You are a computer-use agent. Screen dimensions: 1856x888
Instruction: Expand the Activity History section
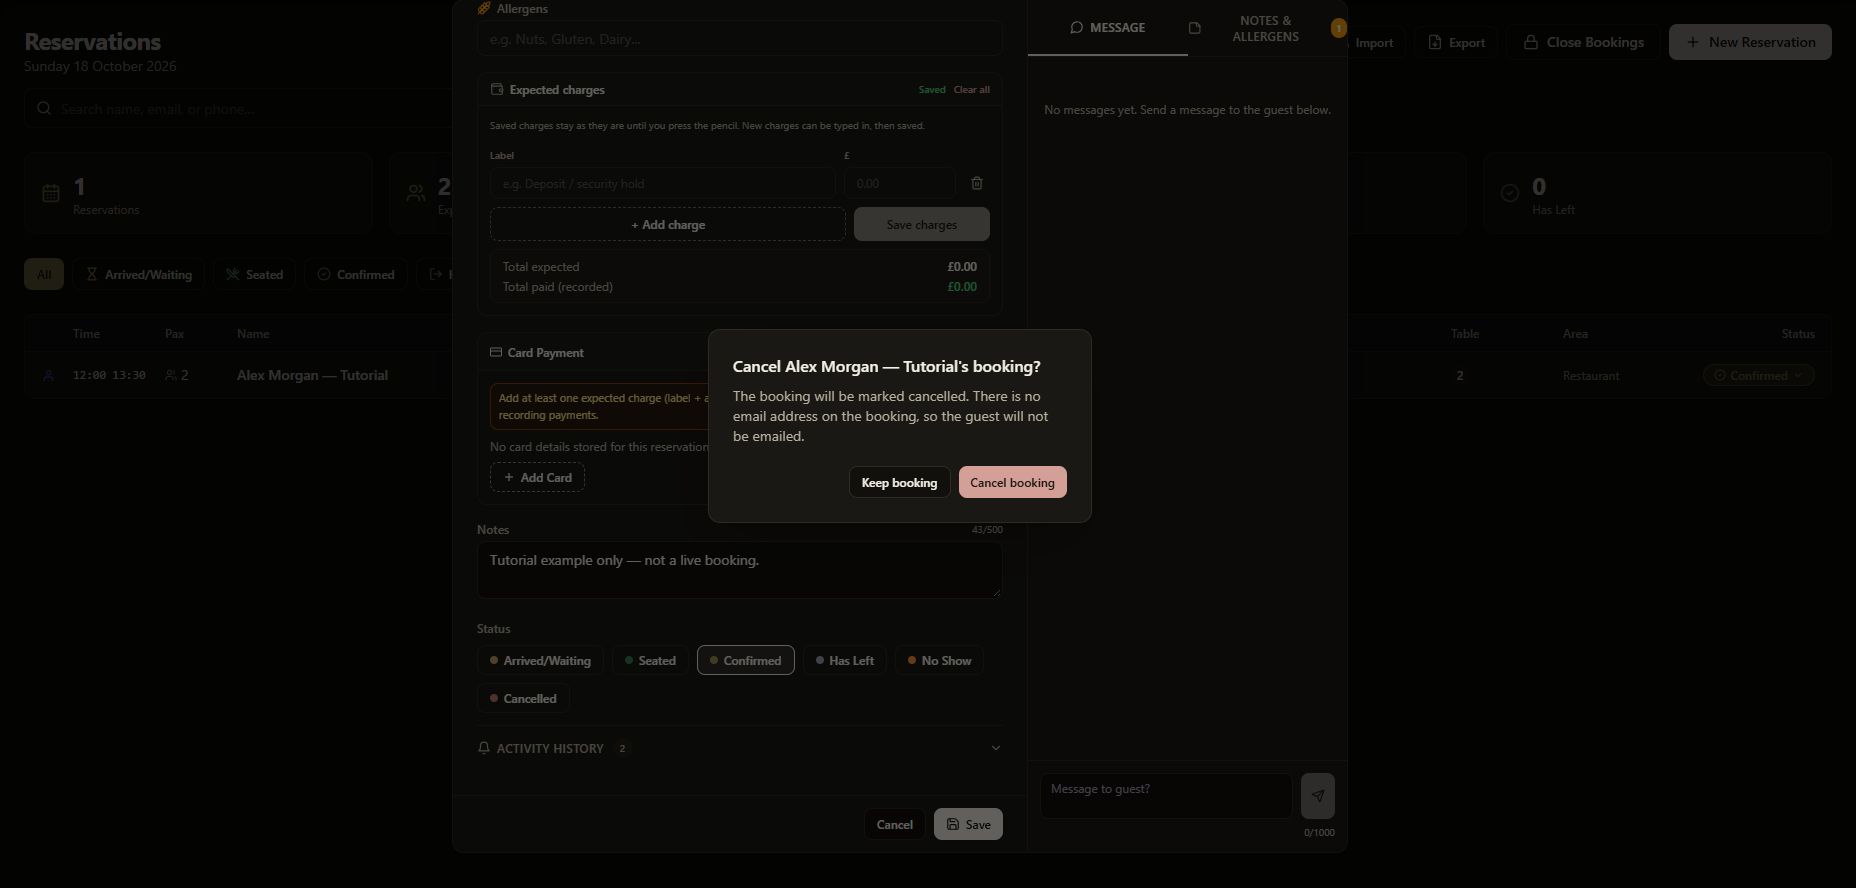pos(739,748)
